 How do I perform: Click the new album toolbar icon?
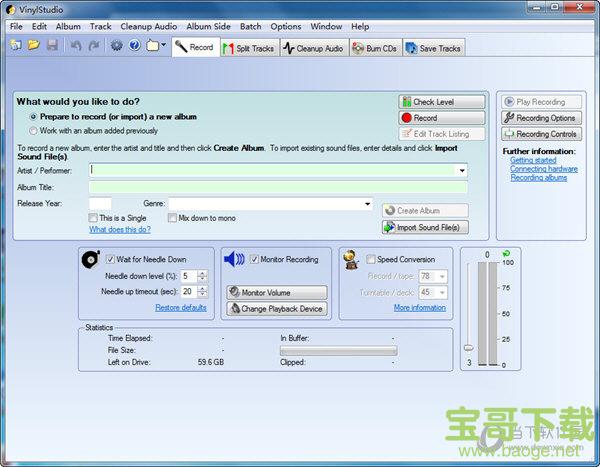(x=16, y=46)
